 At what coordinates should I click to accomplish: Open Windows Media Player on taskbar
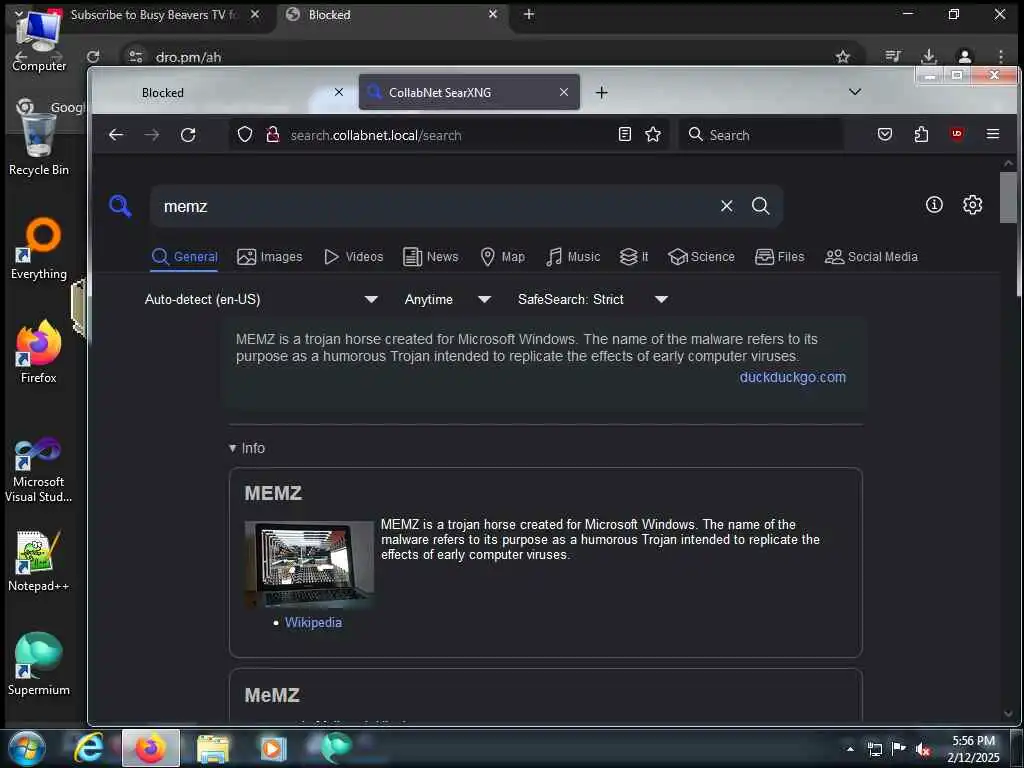point(273,748)
